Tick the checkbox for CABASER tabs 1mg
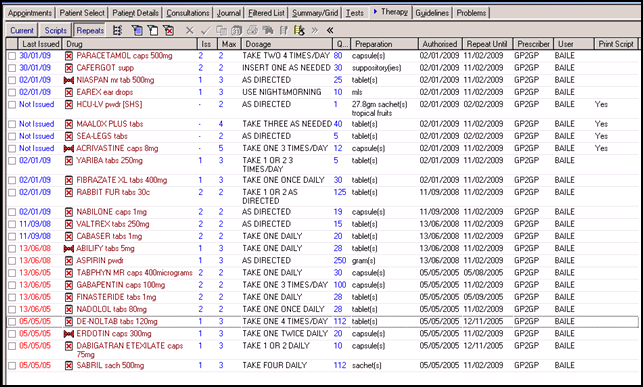The width and height of the screenshot is (643, 387). (x=12, y=237)
